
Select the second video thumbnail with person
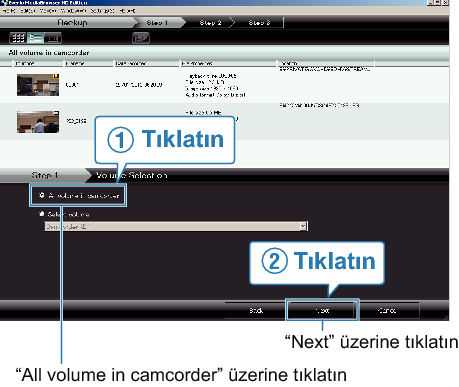pos(38,122)
